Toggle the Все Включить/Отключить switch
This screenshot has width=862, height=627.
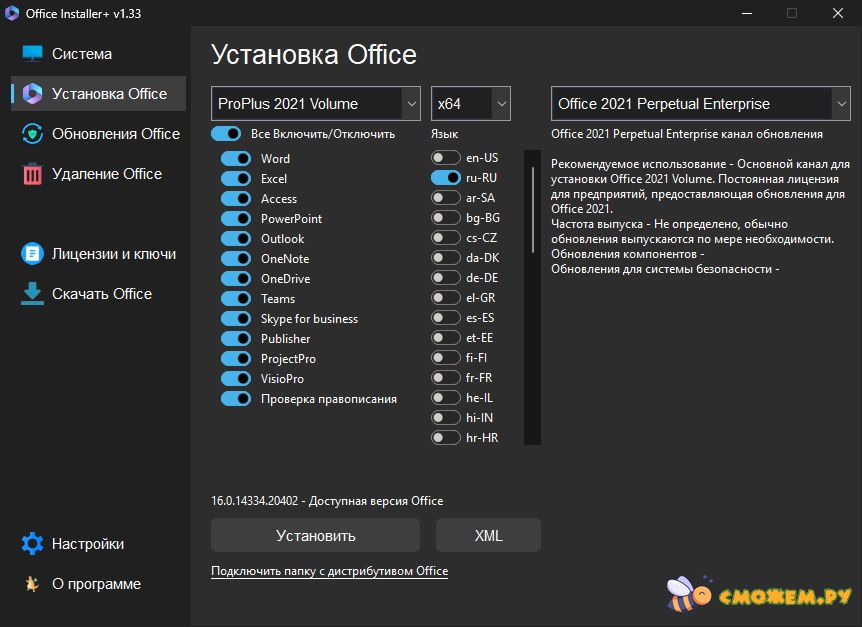tap(226, 134)
